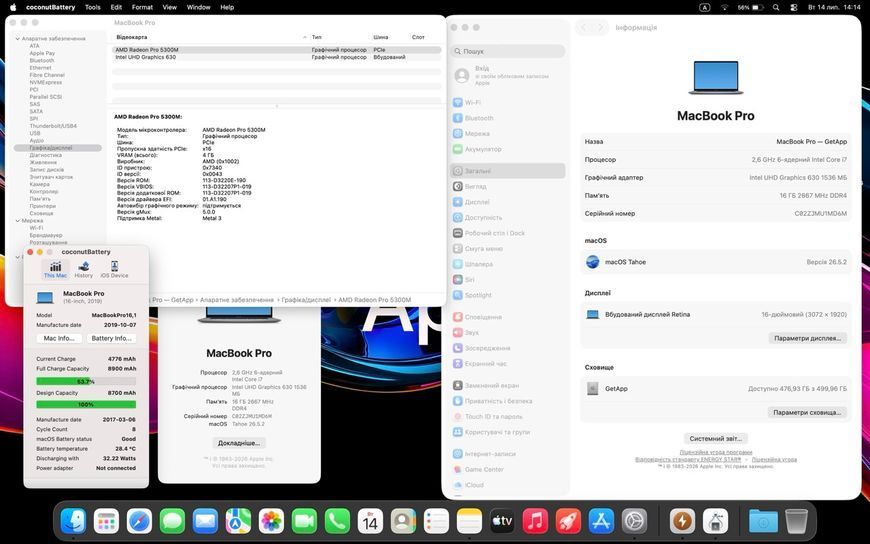Viewport: 870px width, 544px height.
Task: Open Доступність in the System Settings sidebar
Action: [508, 218]
